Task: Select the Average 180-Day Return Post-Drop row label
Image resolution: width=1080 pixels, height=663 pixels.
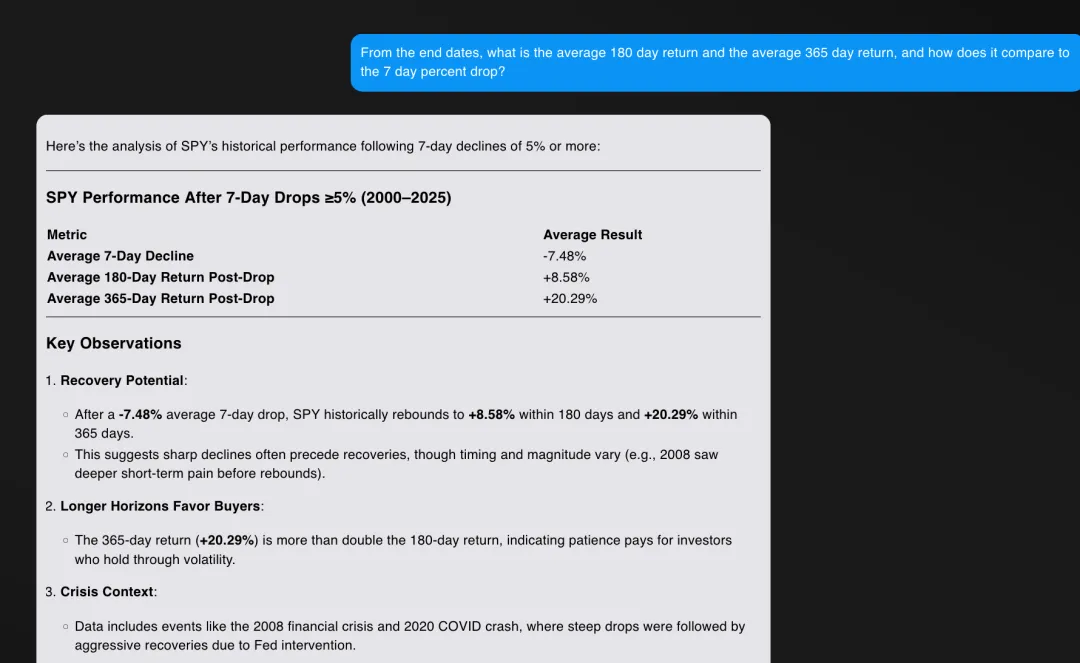Action: (x=160, y=277)
